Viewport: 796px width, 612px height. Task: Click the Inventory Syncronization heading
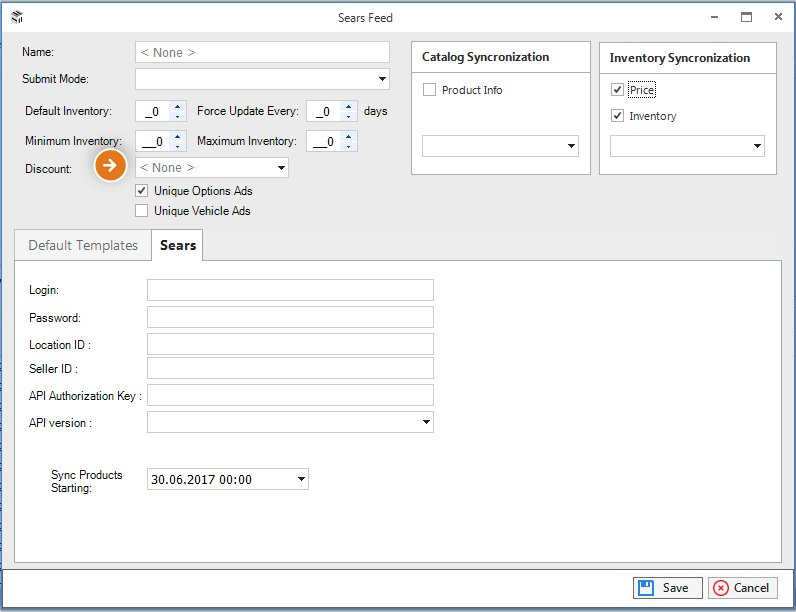click(x=679, y=58)
